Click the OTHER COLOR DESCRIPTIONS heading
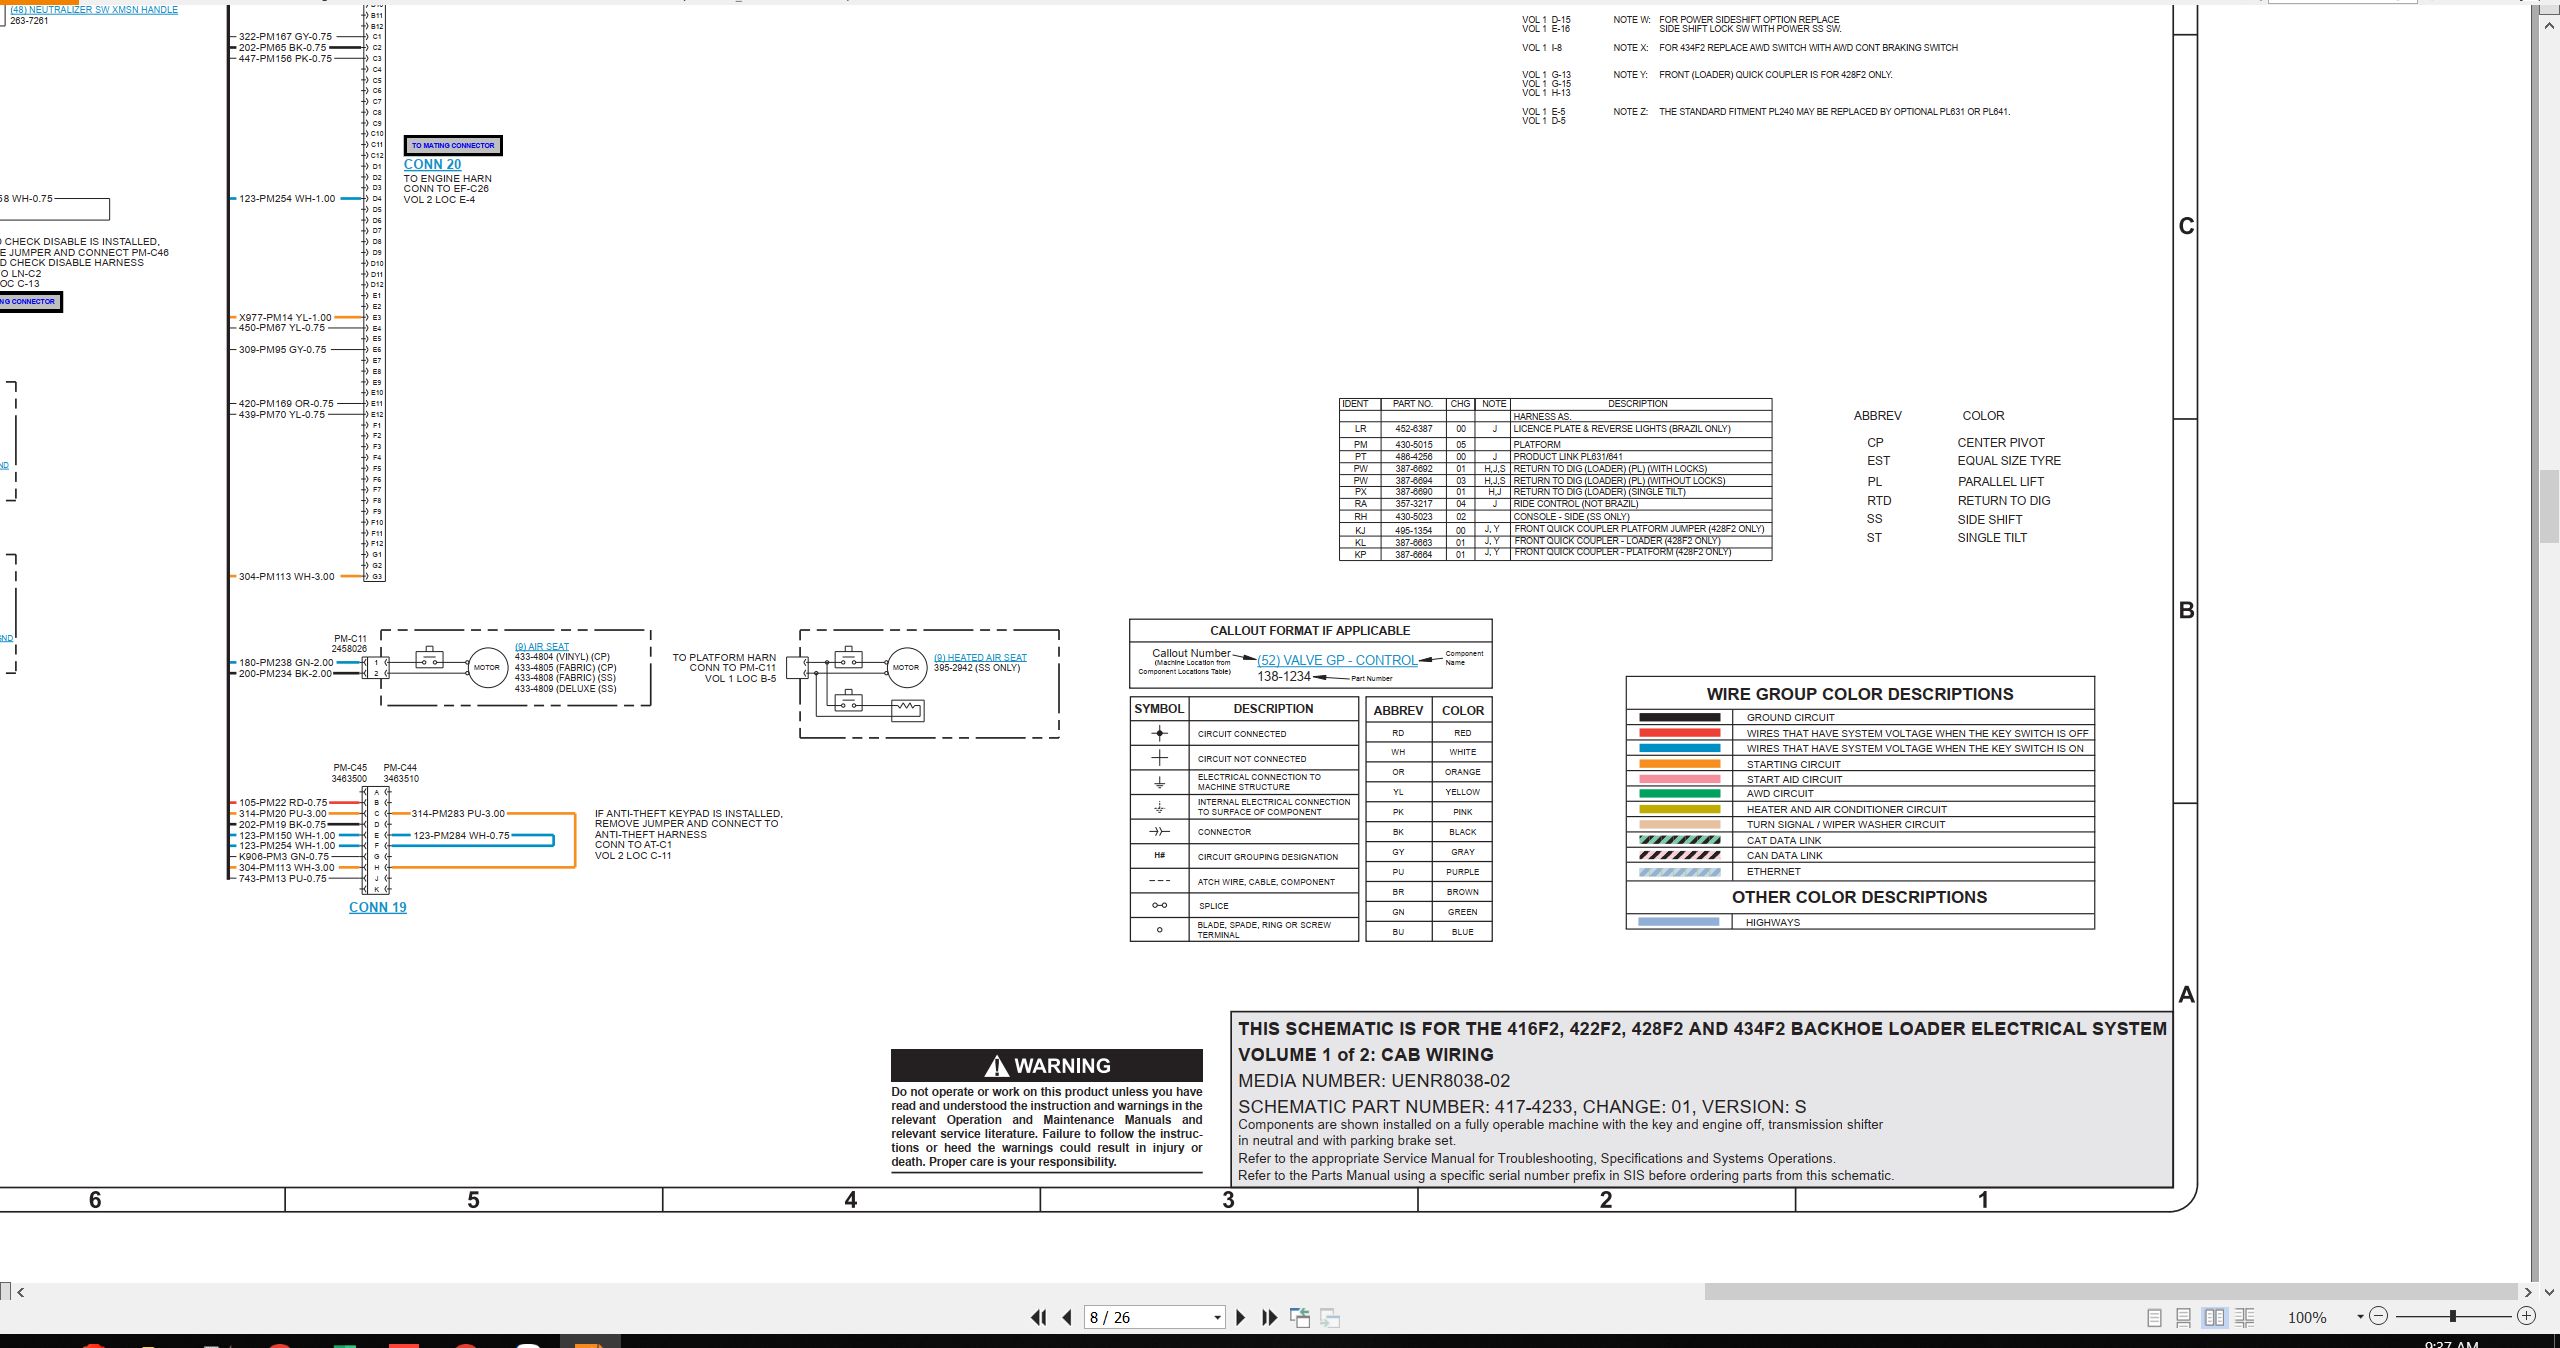2560x1348 pixels. point(1860,897)
